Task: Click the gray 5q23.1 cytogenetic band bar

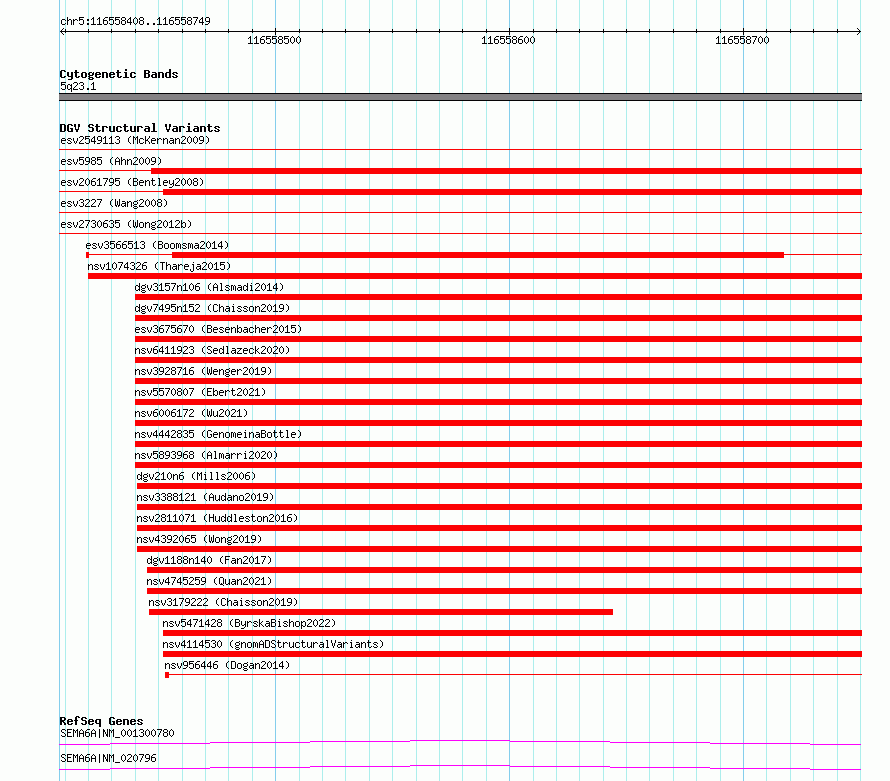Action: [460, 97]
